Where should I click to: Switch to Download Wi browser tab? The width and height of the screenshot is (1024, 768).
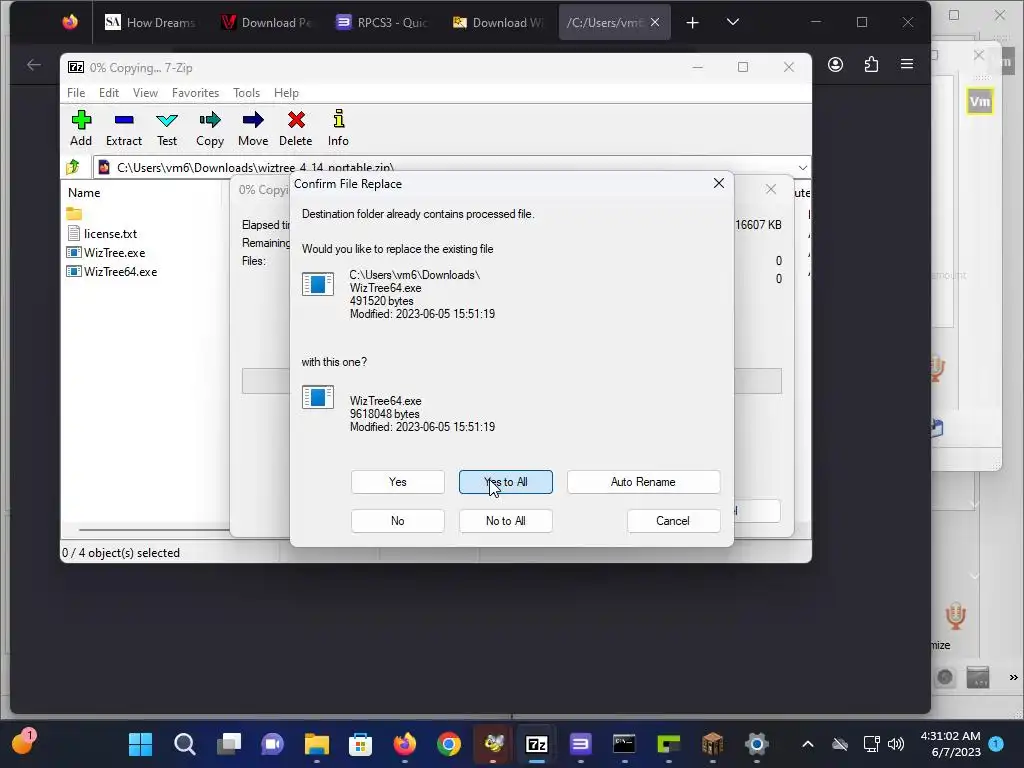498,22
